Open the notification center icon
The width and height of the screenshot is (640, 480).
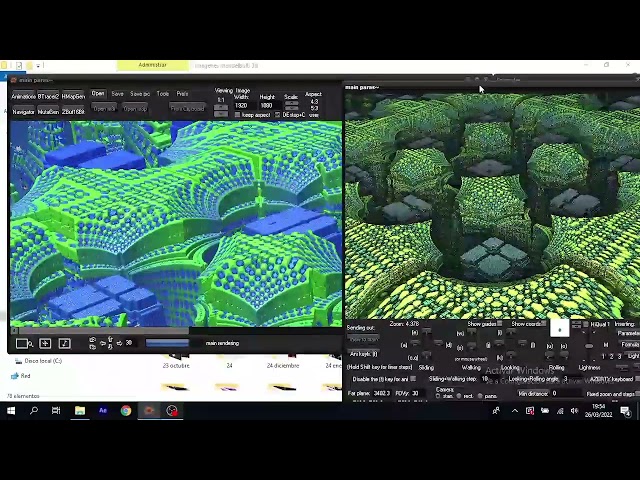625,411
